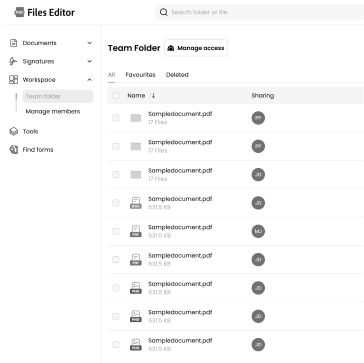The width and height of the screenshot is (364, 363).
Task: Click the Files Editor PDF logo icon
Action: [x=19, y=12]
